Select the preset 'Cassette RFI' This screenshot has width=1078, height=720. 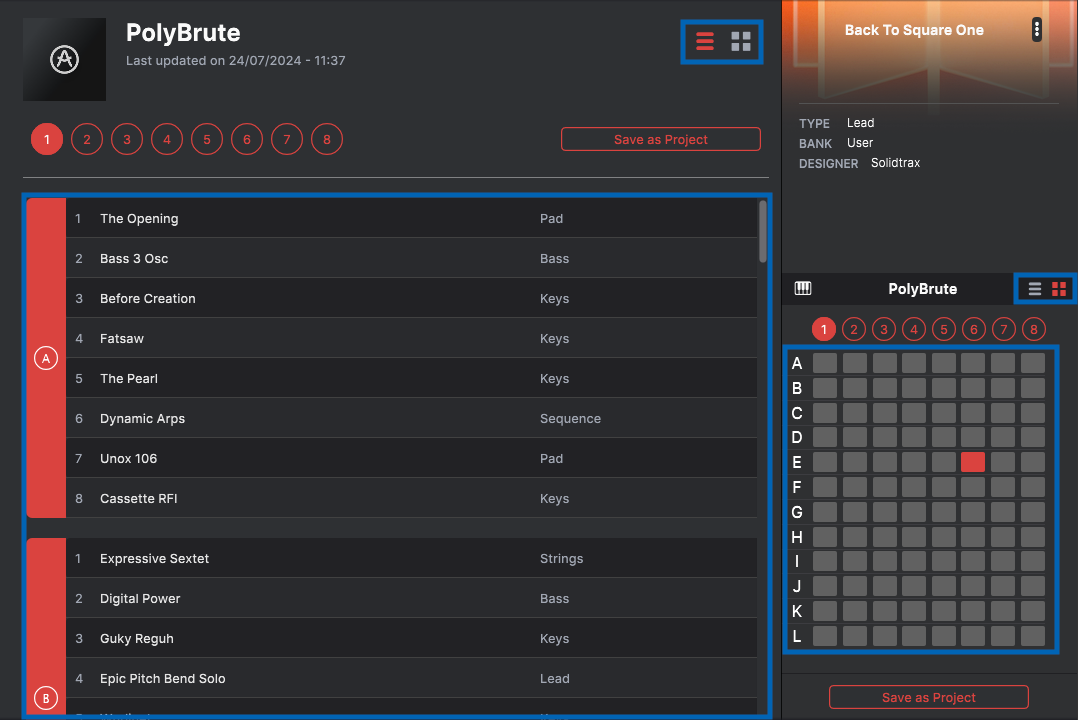pyautogui.click(x=411, y=497)
